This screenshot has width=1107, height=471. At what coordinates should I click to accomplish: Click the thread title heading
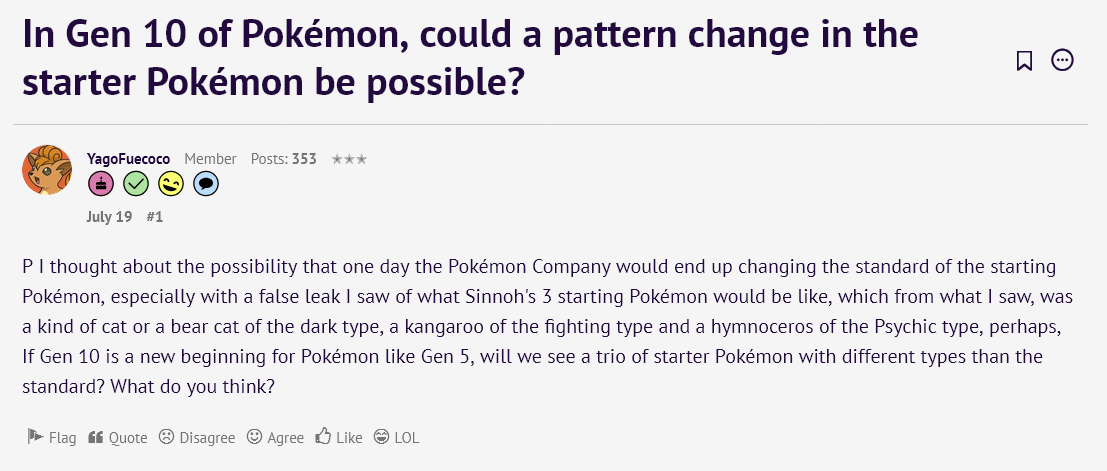470,59
